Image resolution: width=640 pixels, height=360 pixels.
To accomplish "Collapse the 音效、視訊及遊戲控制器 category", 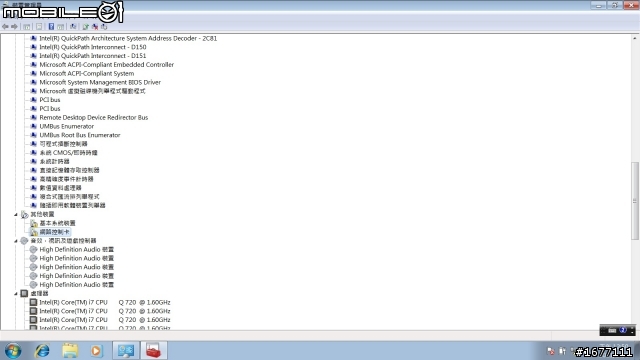I will (x=16, y=241).
